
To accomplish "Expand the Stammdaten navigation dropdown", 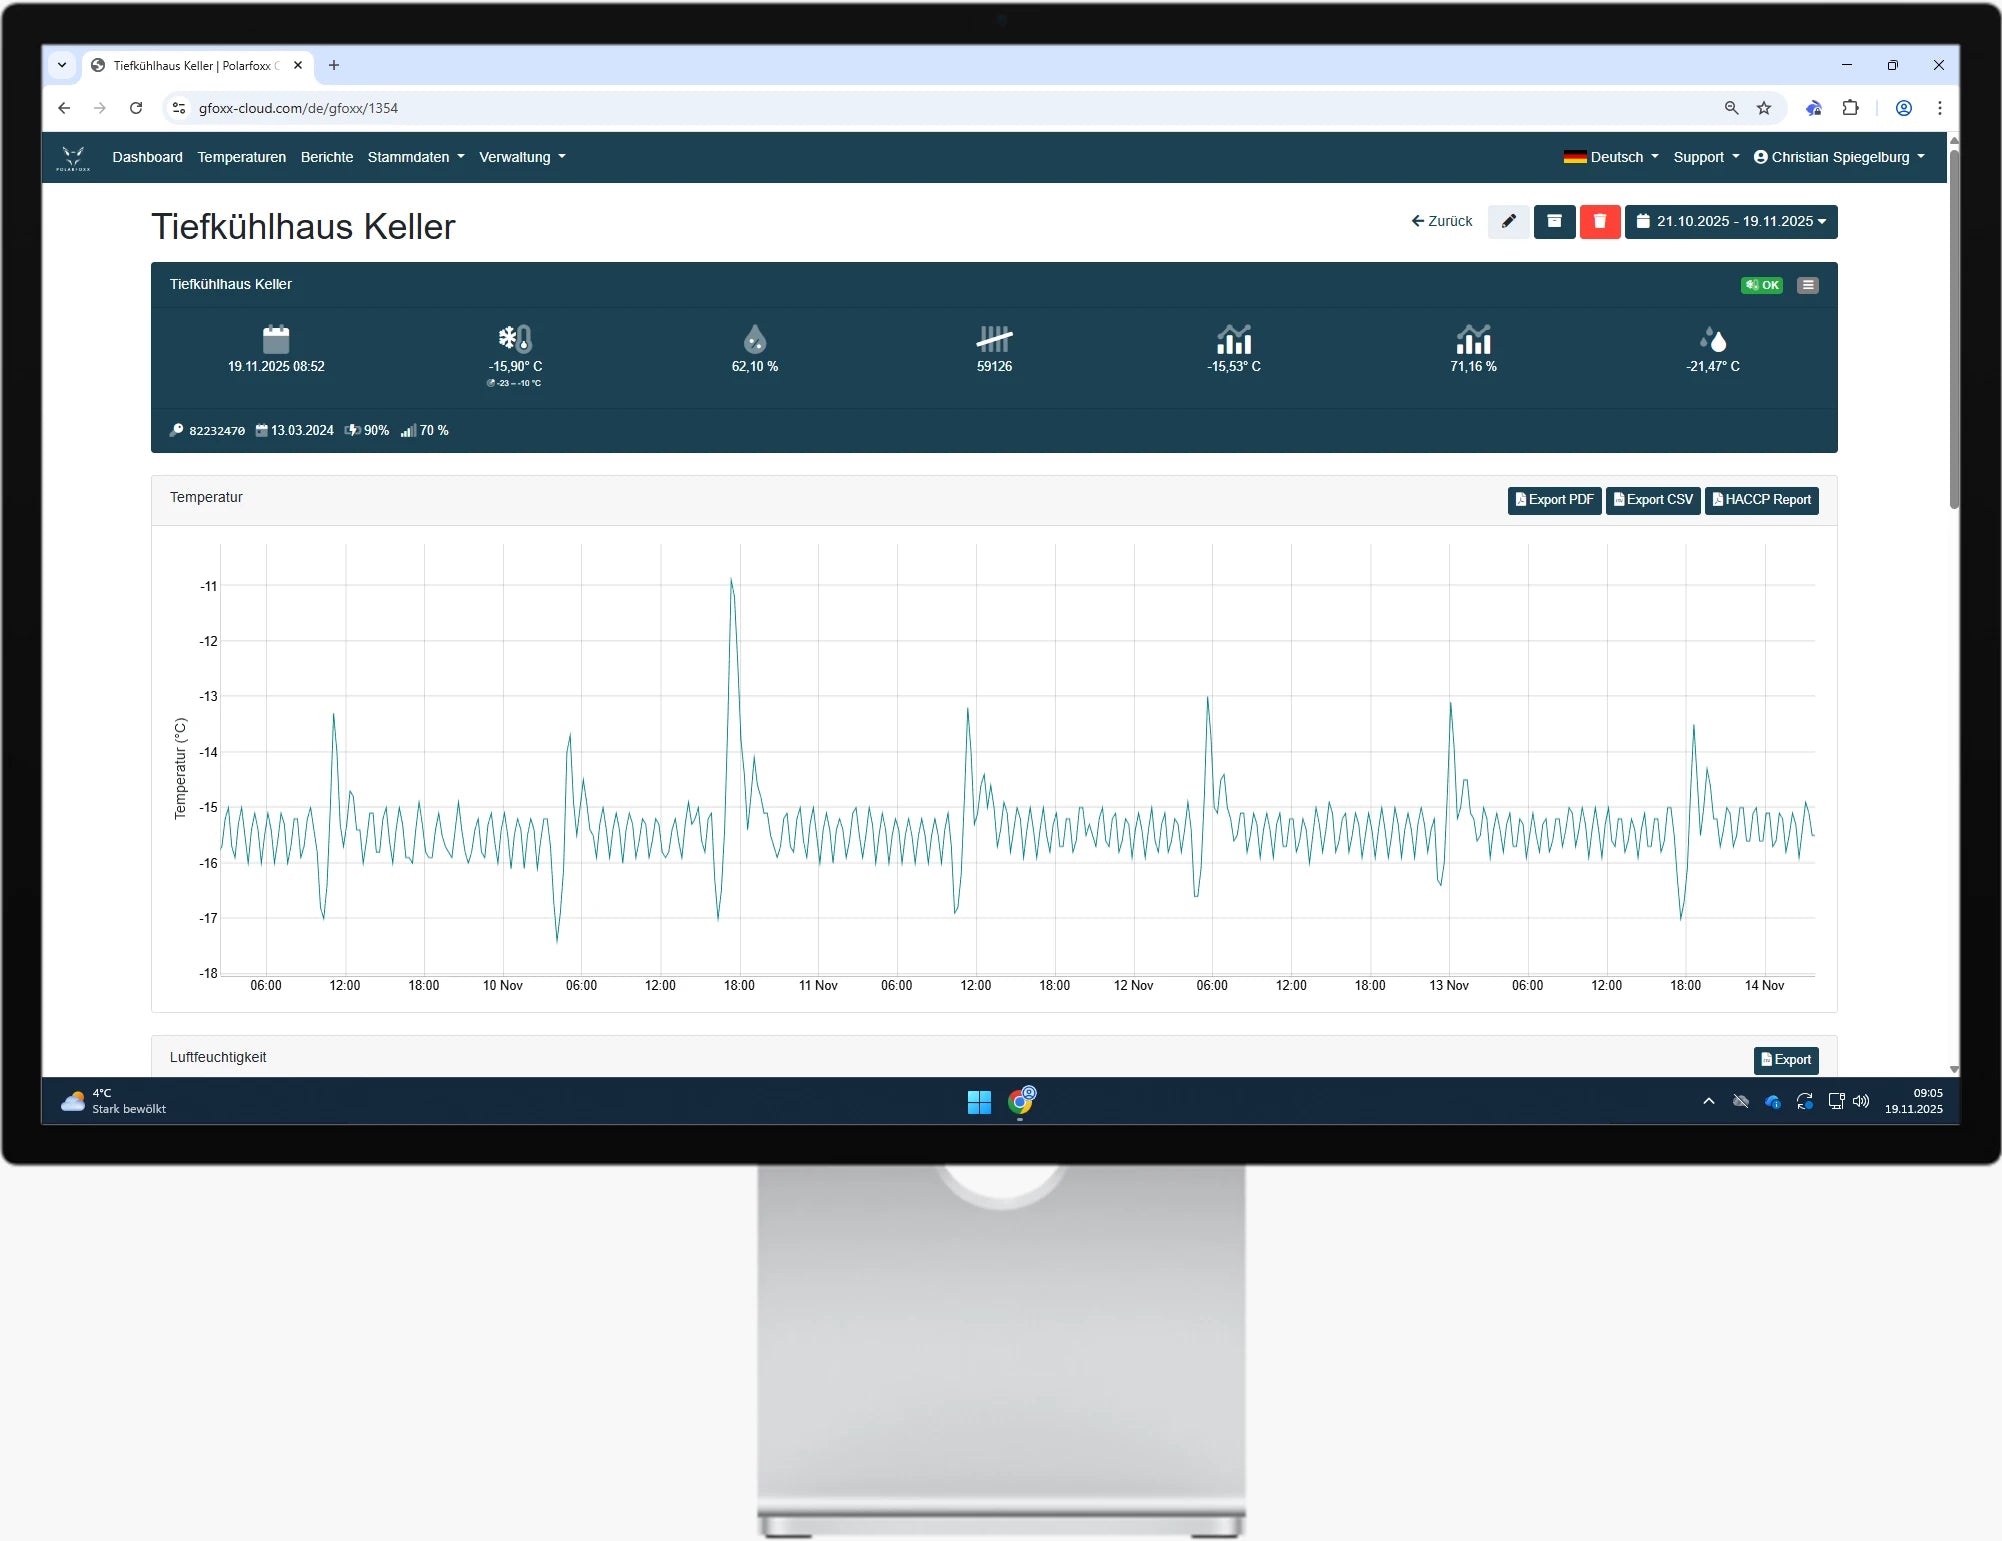I will tap(415, 157).
